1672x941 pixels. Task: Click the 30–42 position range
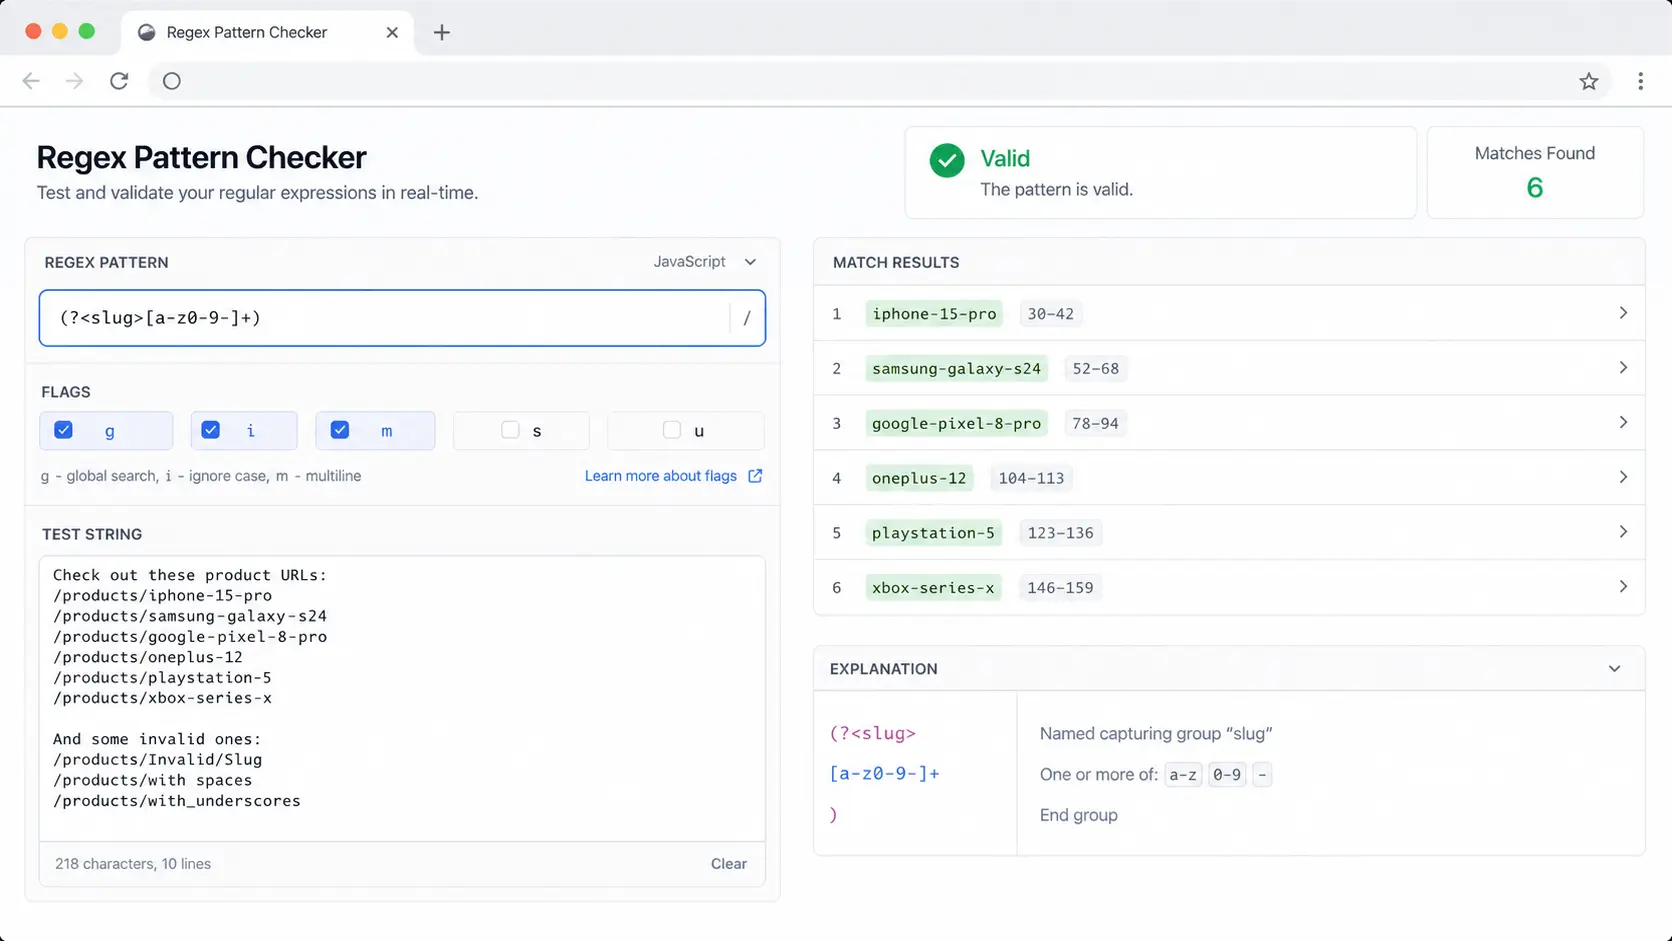pyautogui.click(x=1051, y=314)
